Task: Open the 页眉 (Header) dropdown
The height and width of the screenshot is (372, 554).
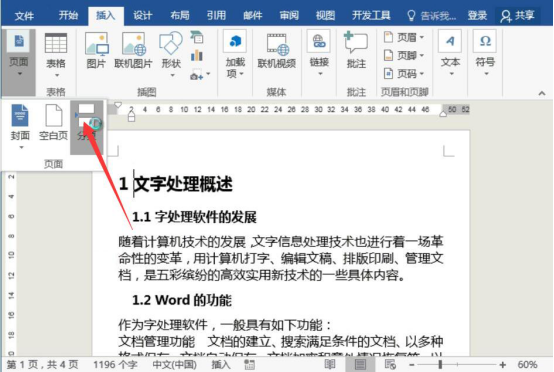Action: click(404, 37)
